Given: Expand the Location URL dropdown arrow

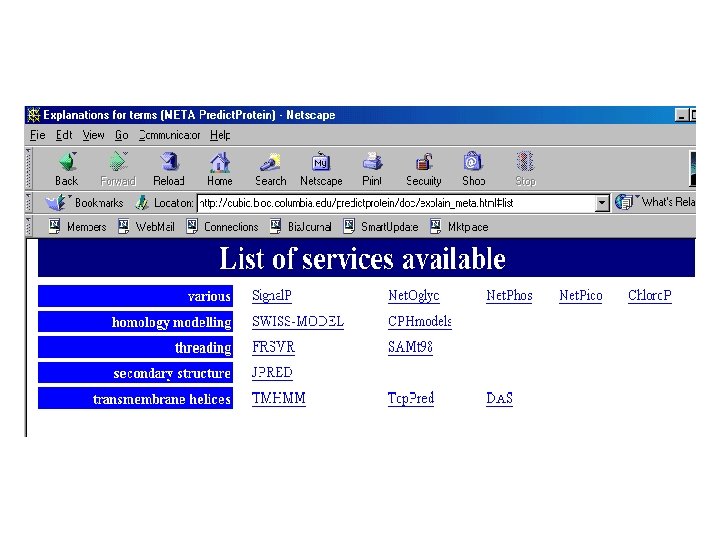Looking at the screenshot, I should (x=602, y=202).
